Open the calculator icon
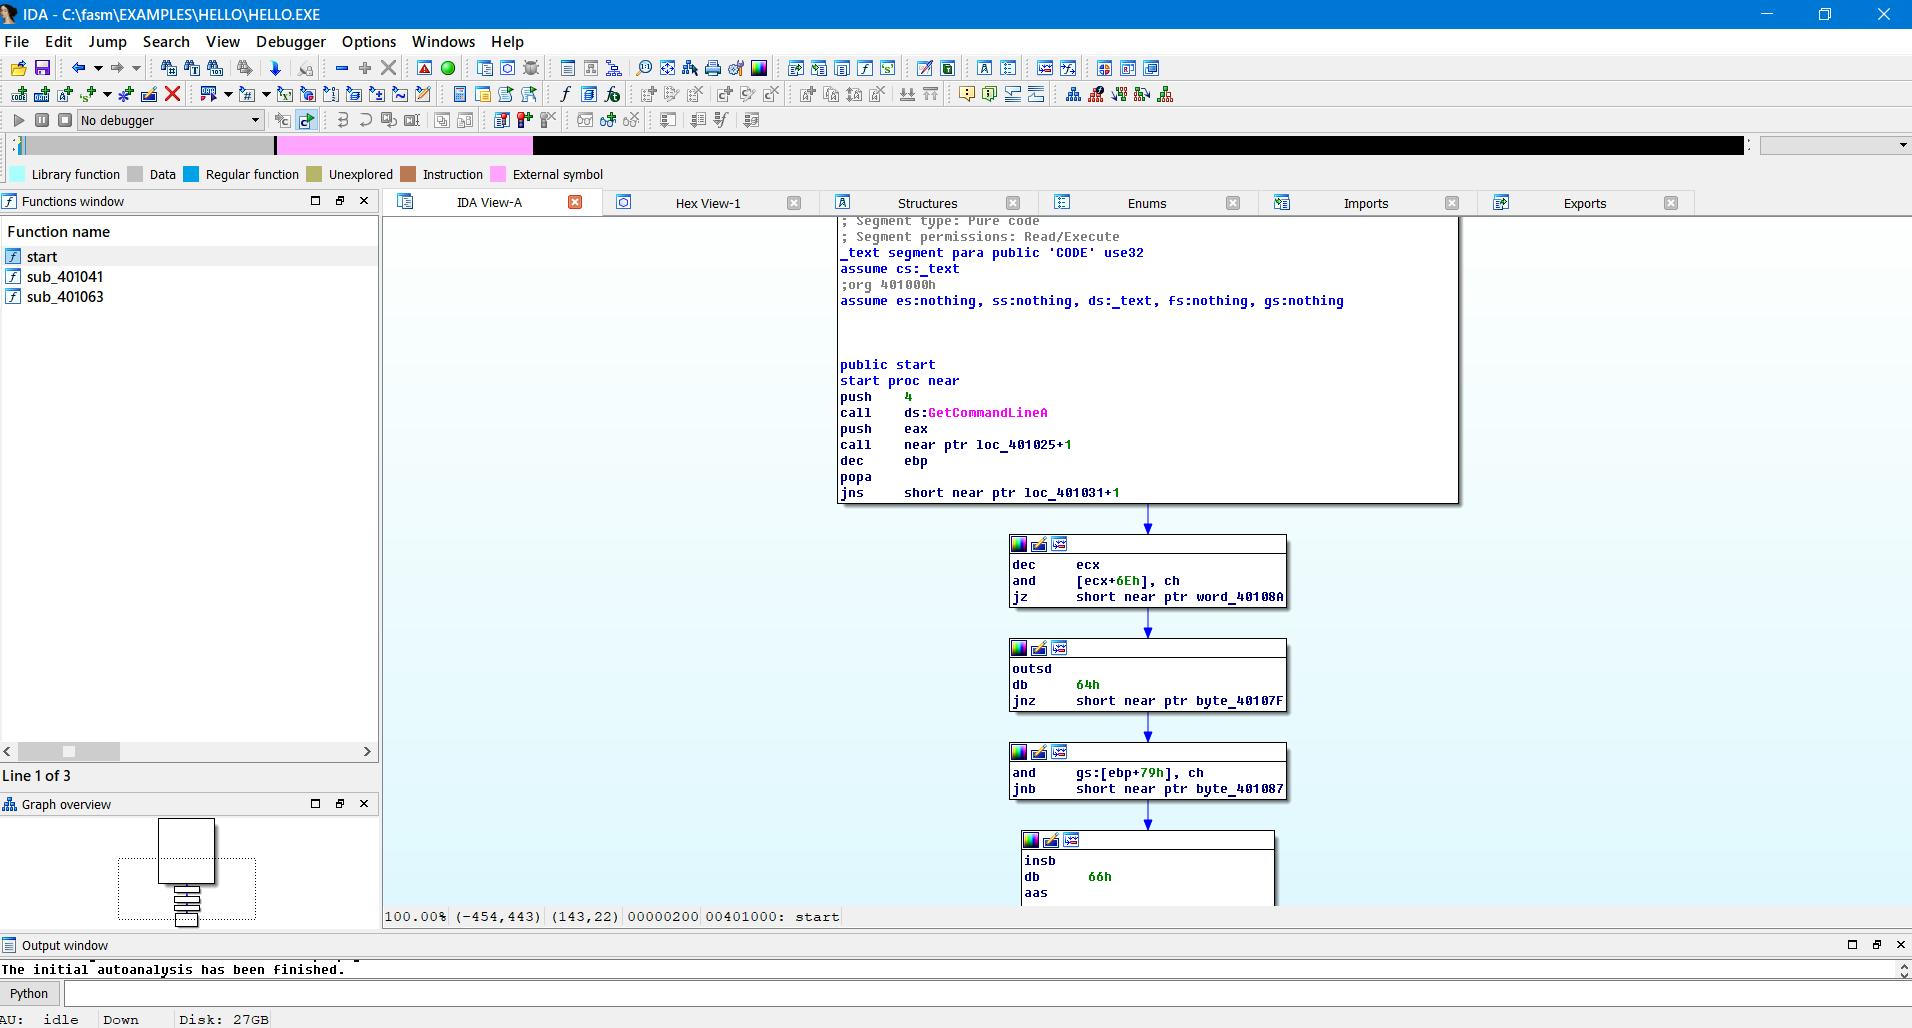This screenshot has height=1028, width=1912. 459,94
